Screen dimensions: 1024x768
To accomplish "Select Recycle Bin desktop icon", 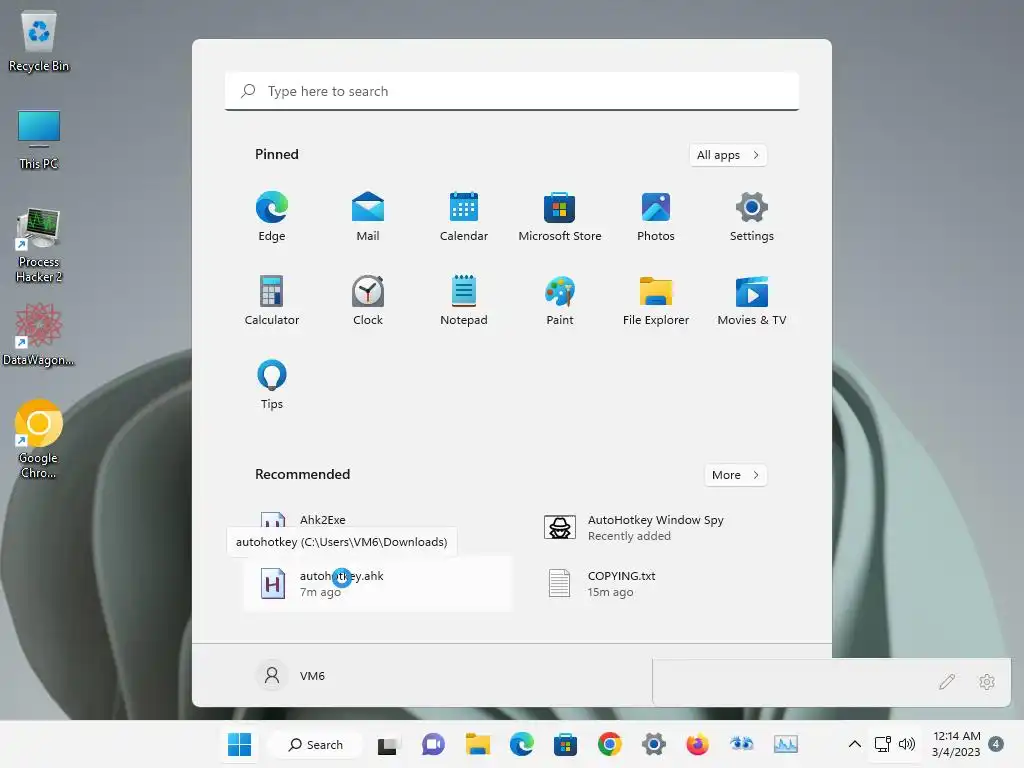I will coord(39,41).
